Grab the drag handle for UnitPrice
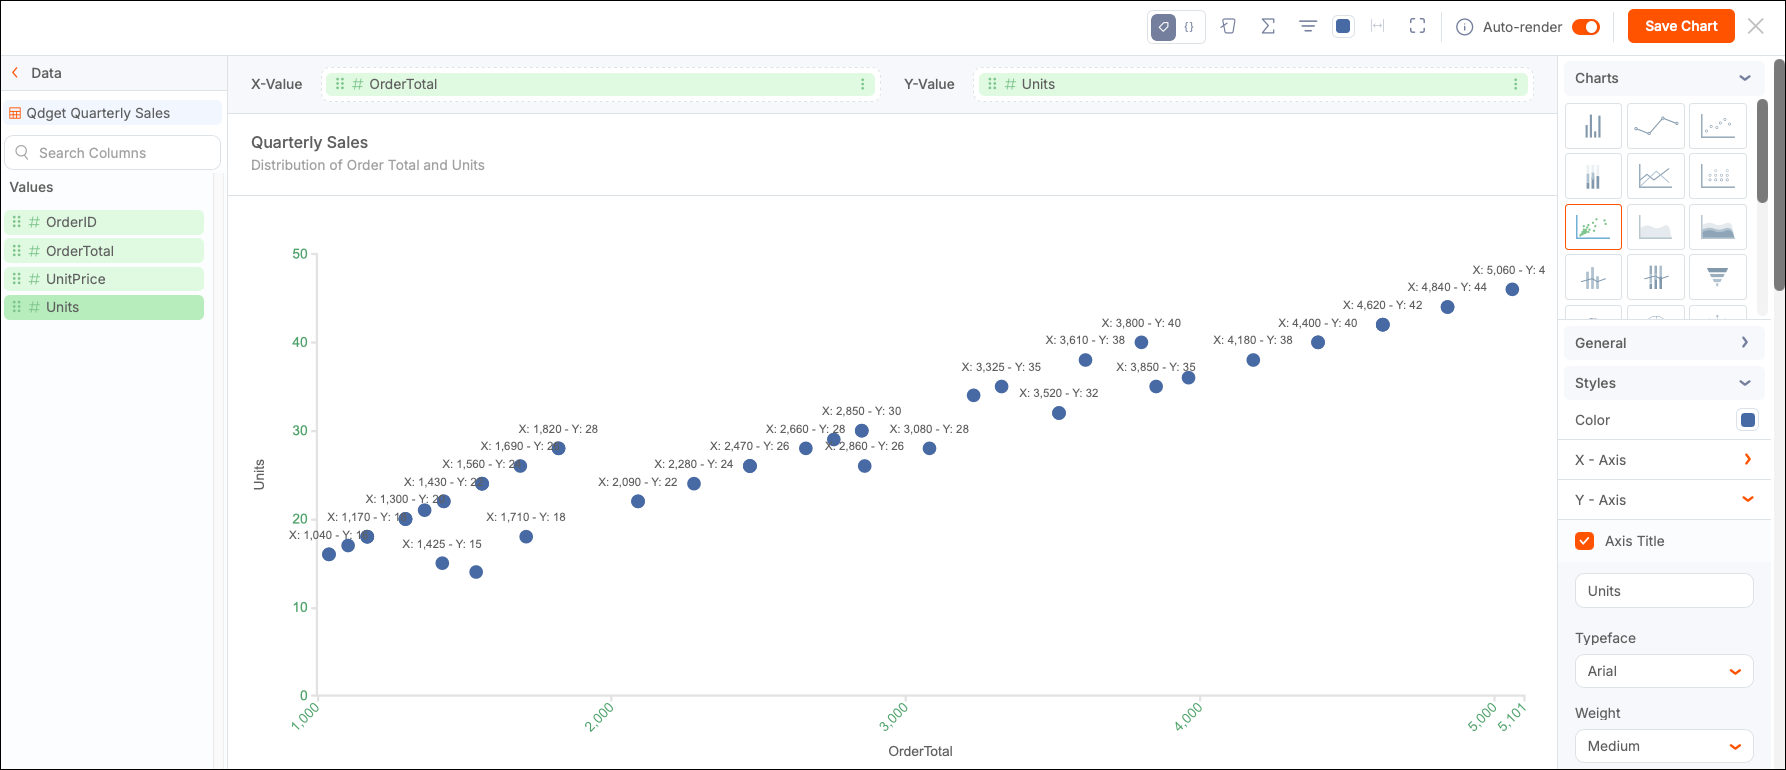The width and height of the screenshot is (1786, 770). click(17, 279)
